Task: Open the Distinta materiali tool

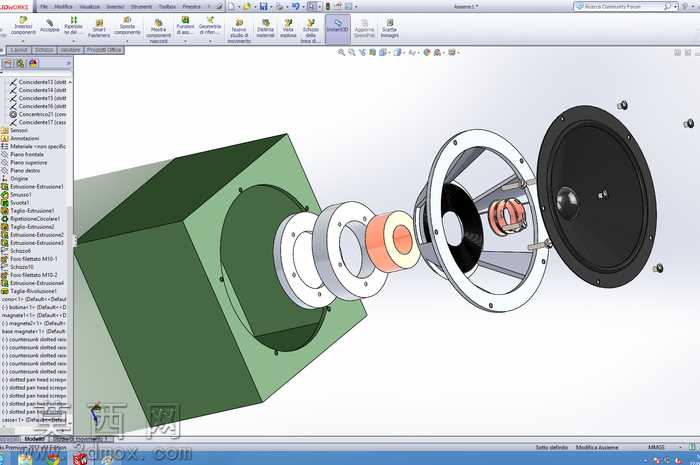Action: click(x=265, y=28)
